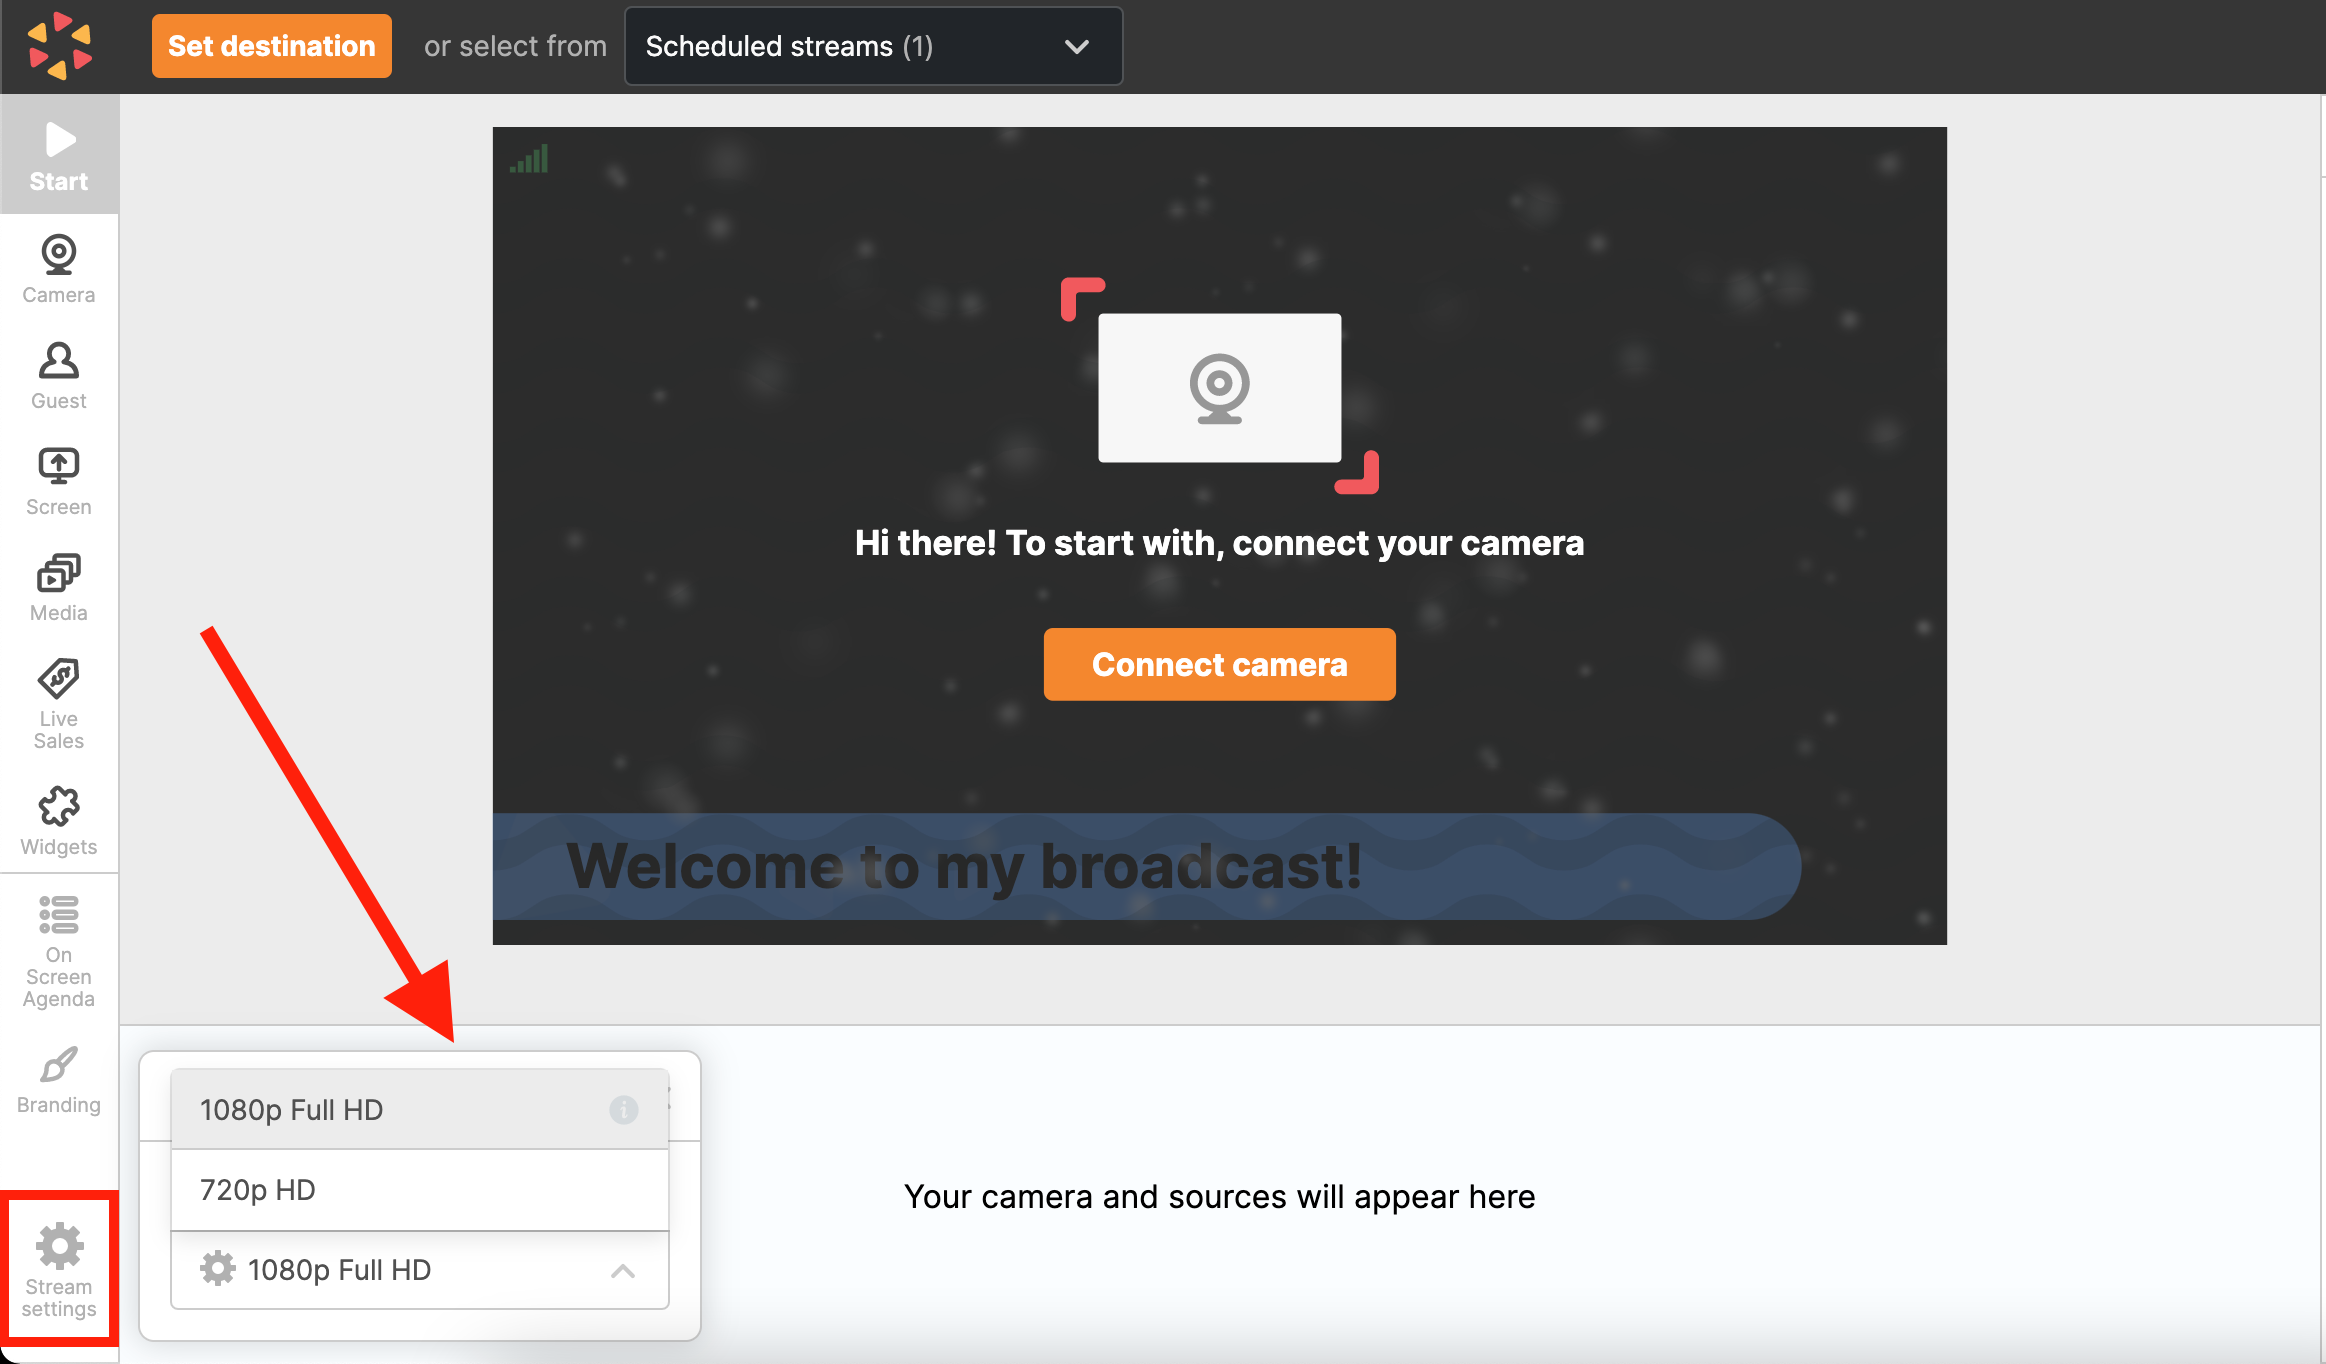Click the Set destination button
This screenshot has width=2326, height=1364.
coord(271,45)
